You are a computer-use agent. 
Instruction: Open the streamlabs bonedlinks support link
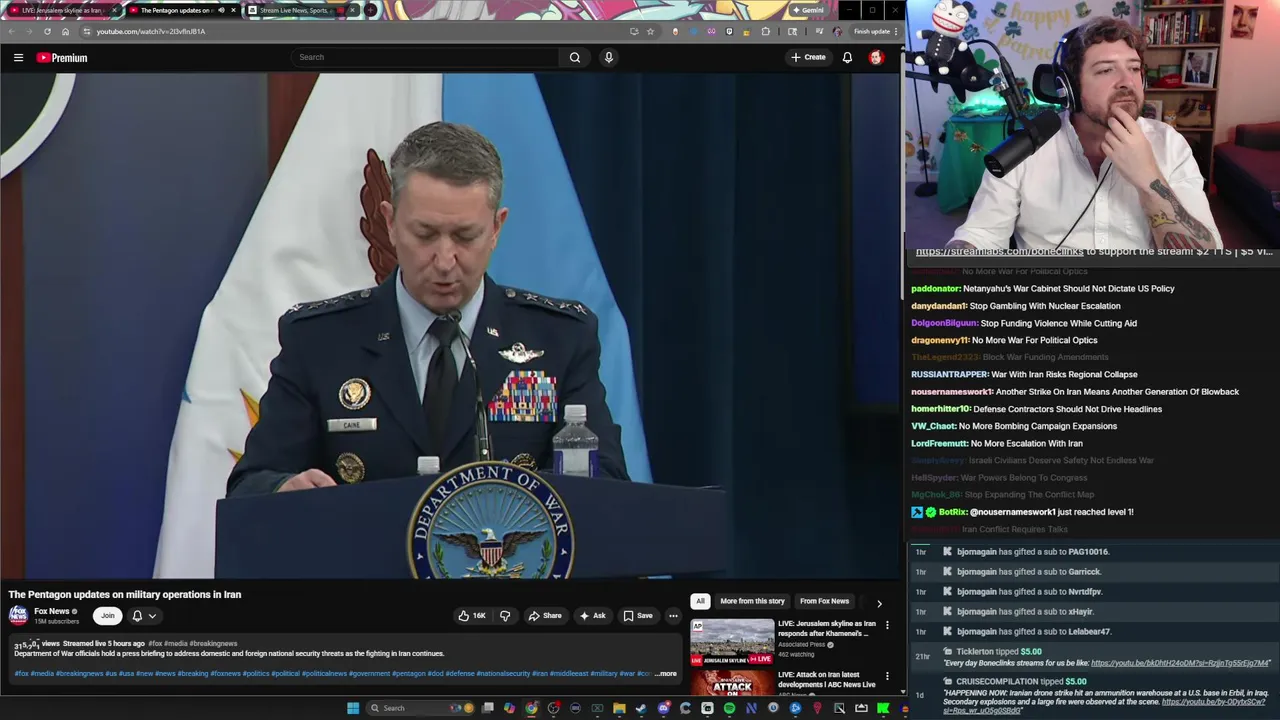click(x=1000, y=252)
